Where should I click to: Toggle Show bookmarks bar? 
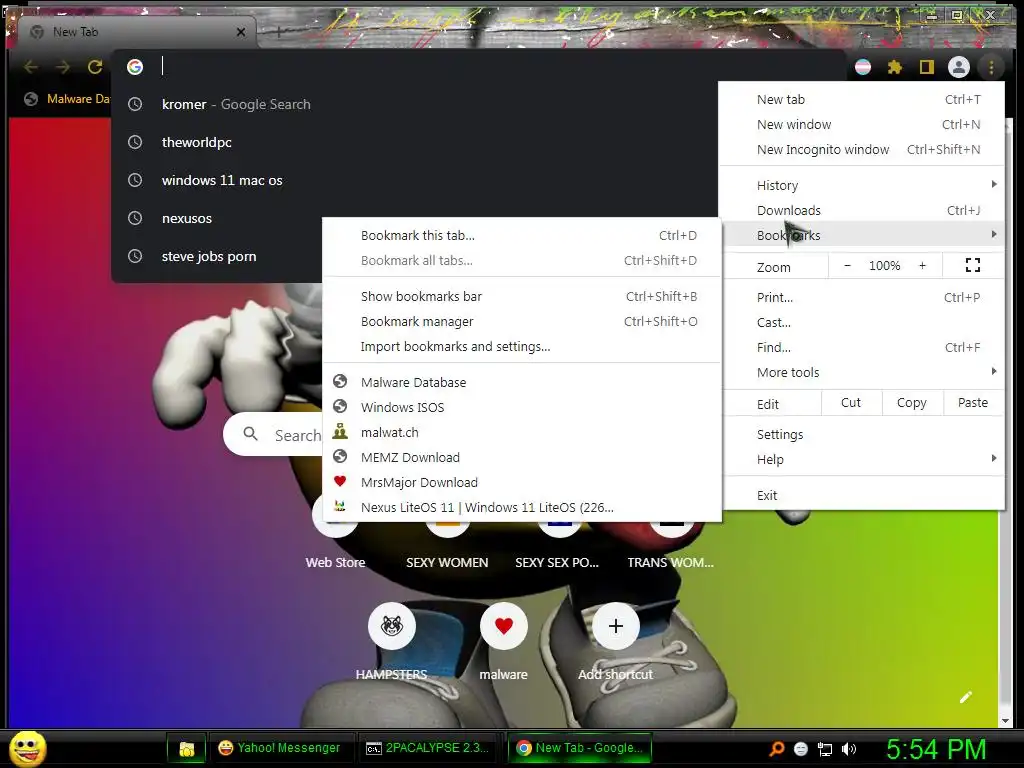pyautogui.click(x=522, y=296)
